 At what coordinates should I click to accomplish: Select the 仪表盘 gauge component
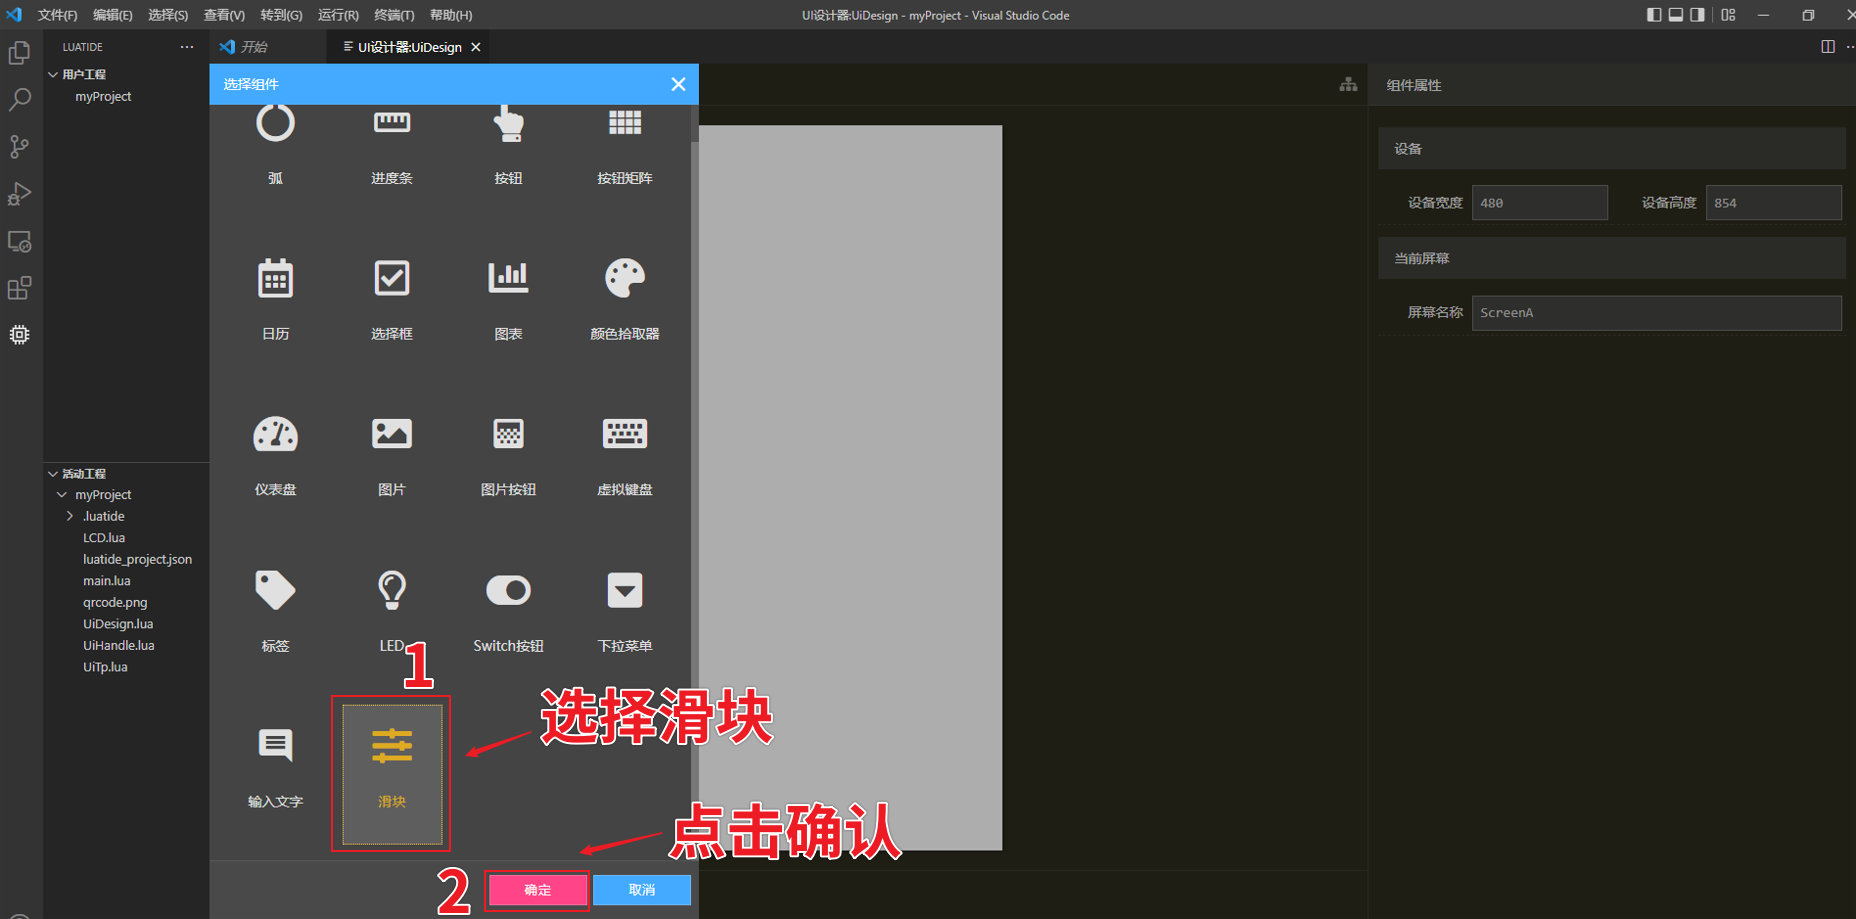coord(275,434)
